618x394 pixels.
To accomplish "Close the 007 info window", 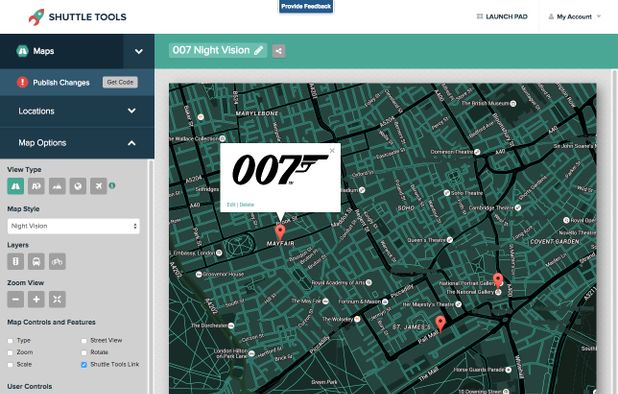I will point(332,151).
